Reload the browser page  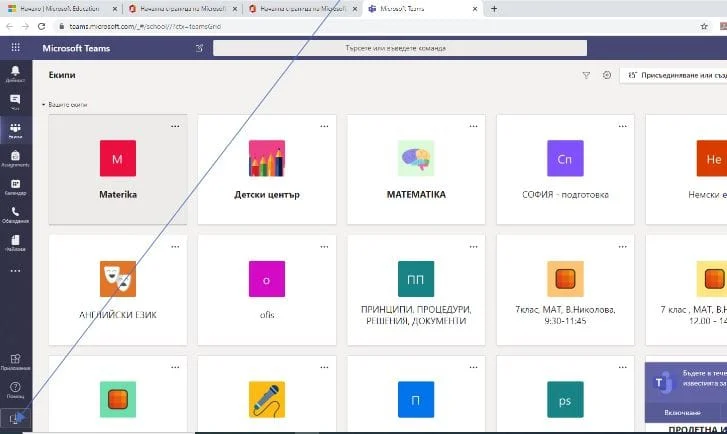point(41,26)
